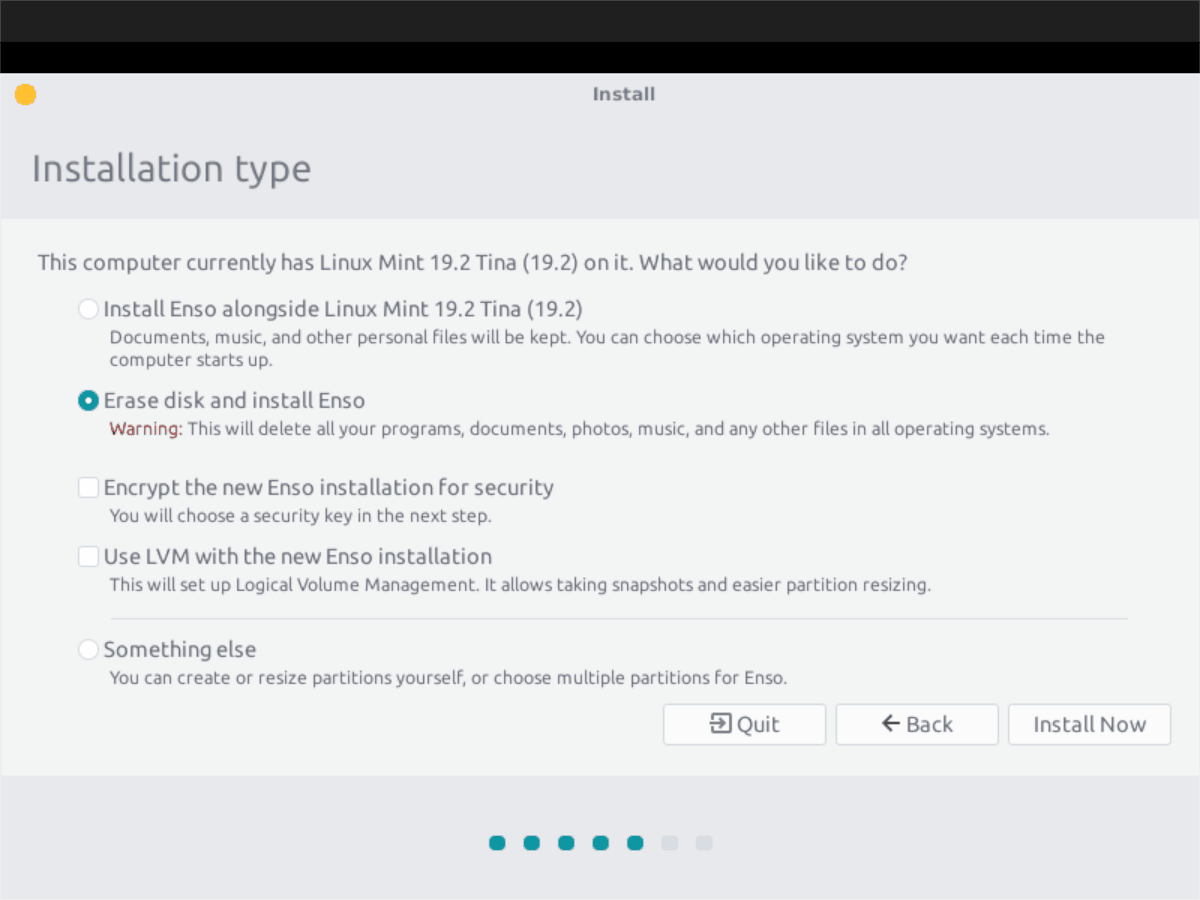Check Use LVM with the new Enso installation
Screen dimensions: 1200x900
[x=88, y=556]
